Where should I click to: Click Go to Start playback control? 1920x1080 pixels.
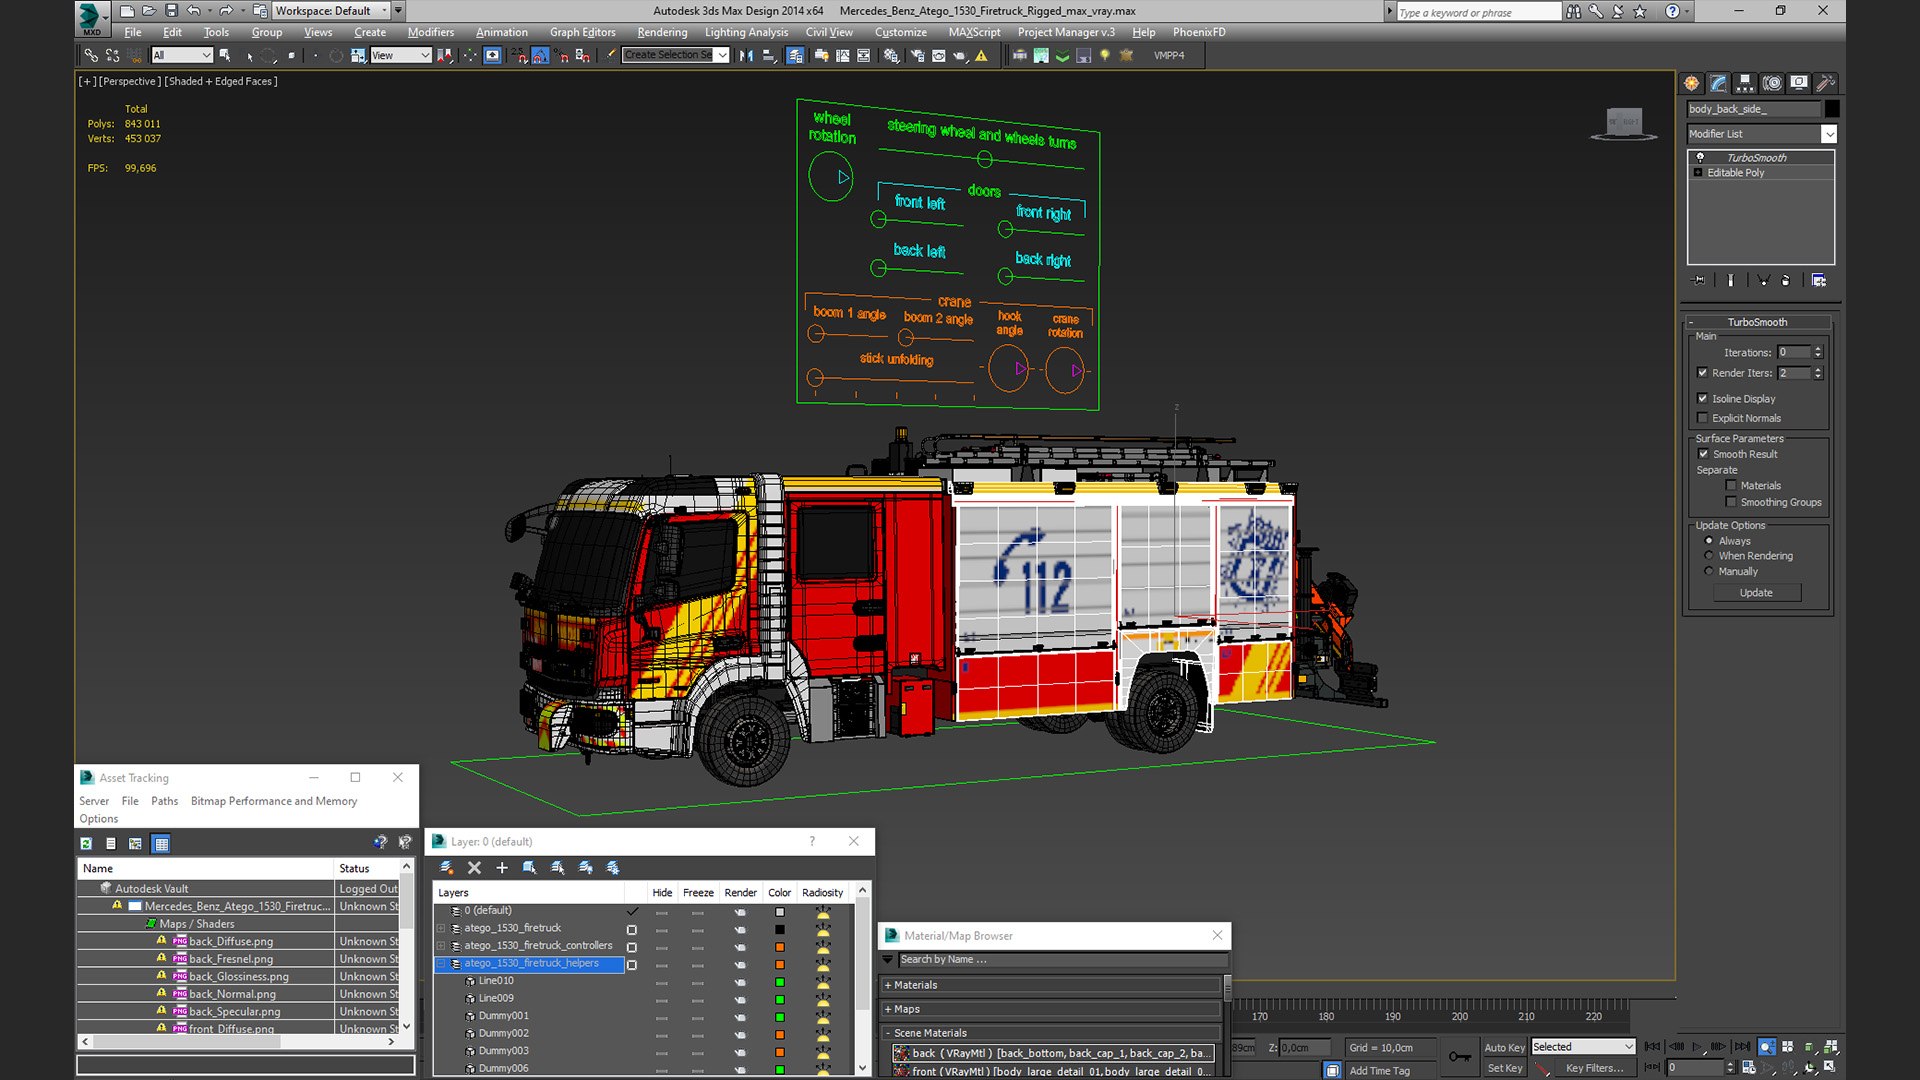coord(1652,1047)
